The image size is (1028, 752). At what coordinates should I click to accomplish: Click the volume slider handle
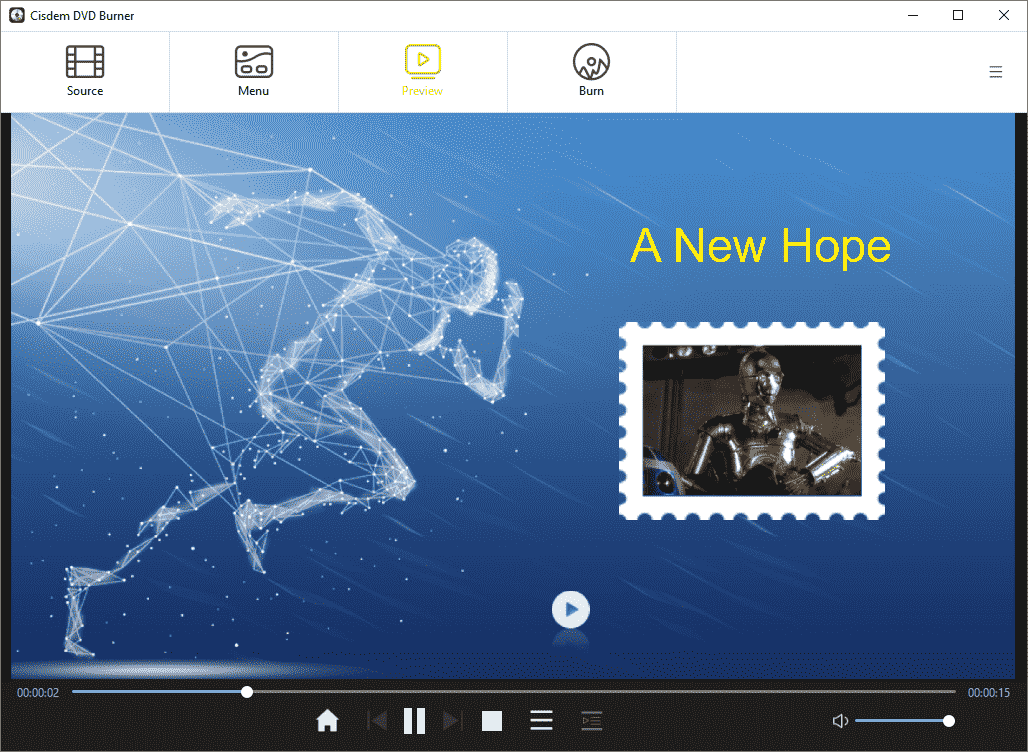coord(949,721)
